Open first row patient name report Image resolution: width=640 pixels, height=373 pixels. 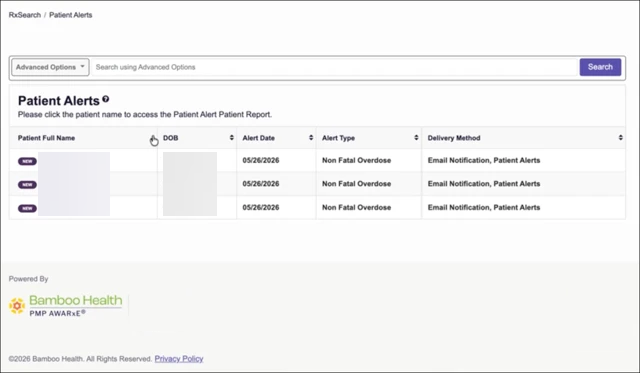pyautogui.click(x=74, y=160)
